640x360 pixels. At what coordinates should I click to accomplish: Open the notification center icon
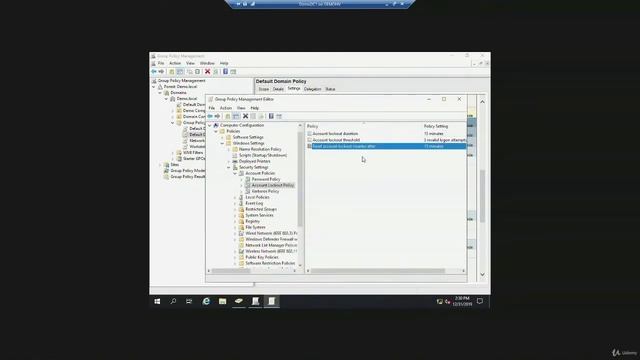click(x=480, y=301)
